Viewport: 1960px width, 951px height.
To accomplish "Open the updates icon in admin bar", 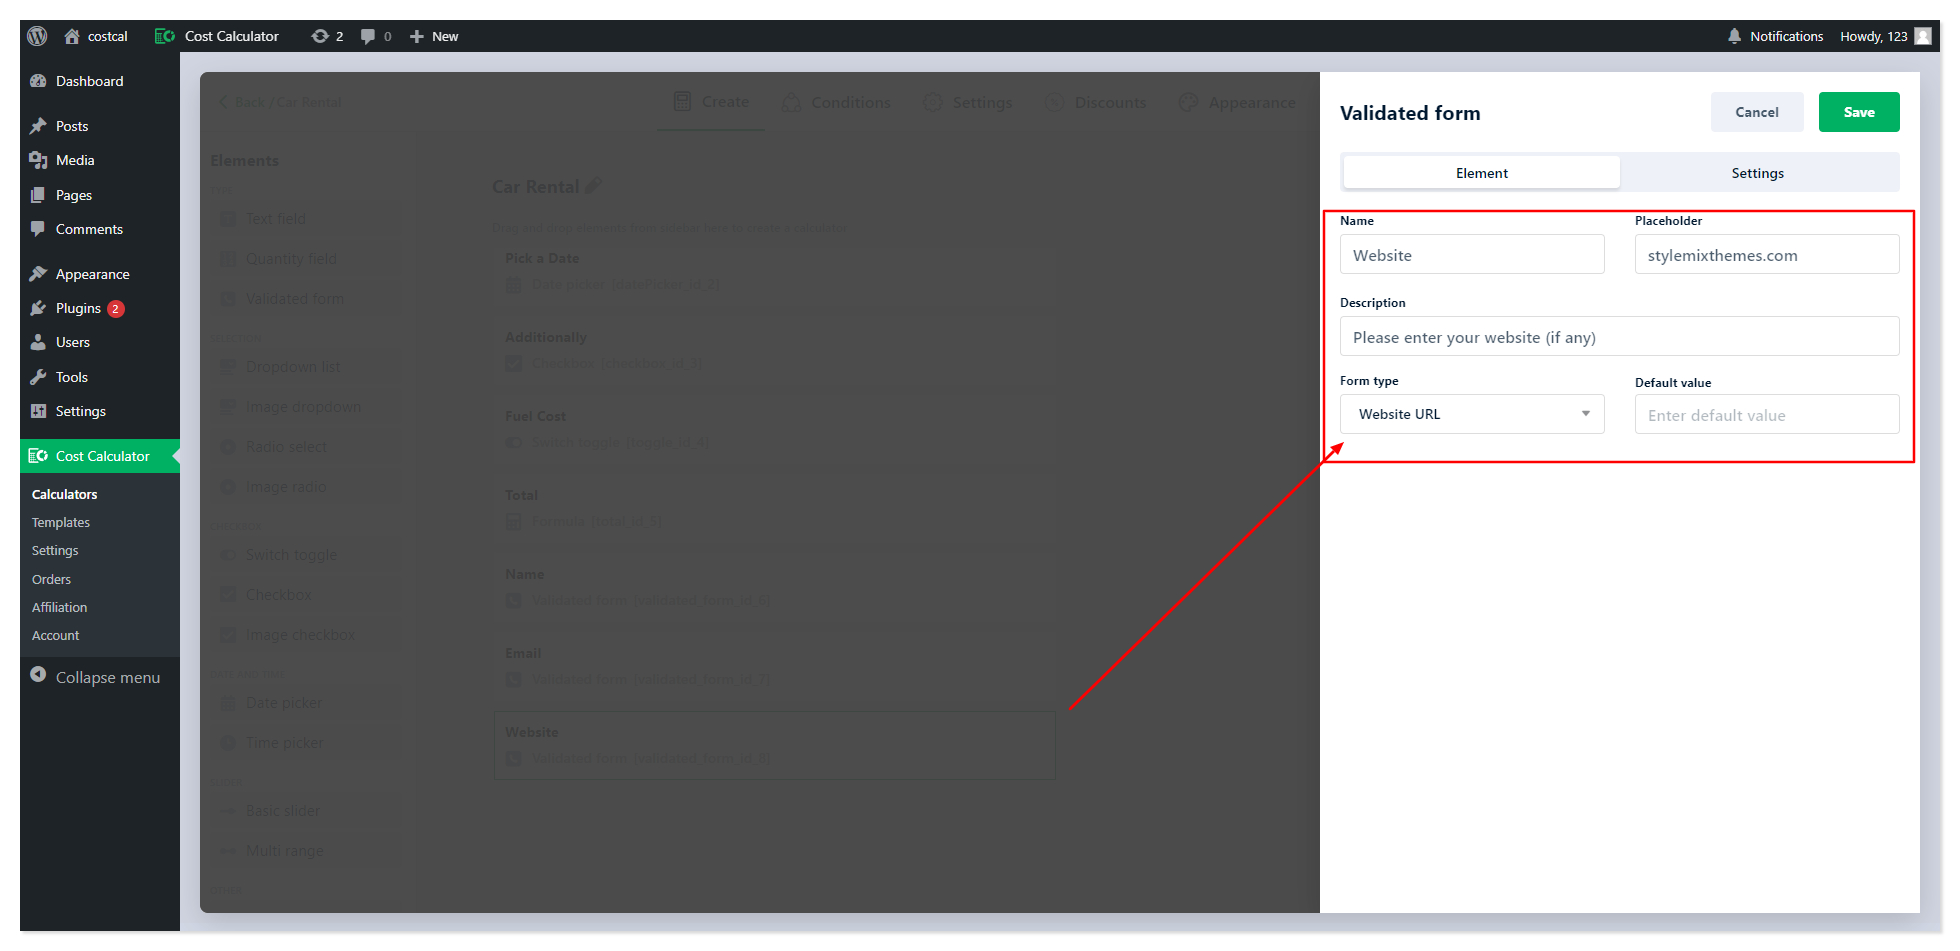I will click(x=320, y=36).
